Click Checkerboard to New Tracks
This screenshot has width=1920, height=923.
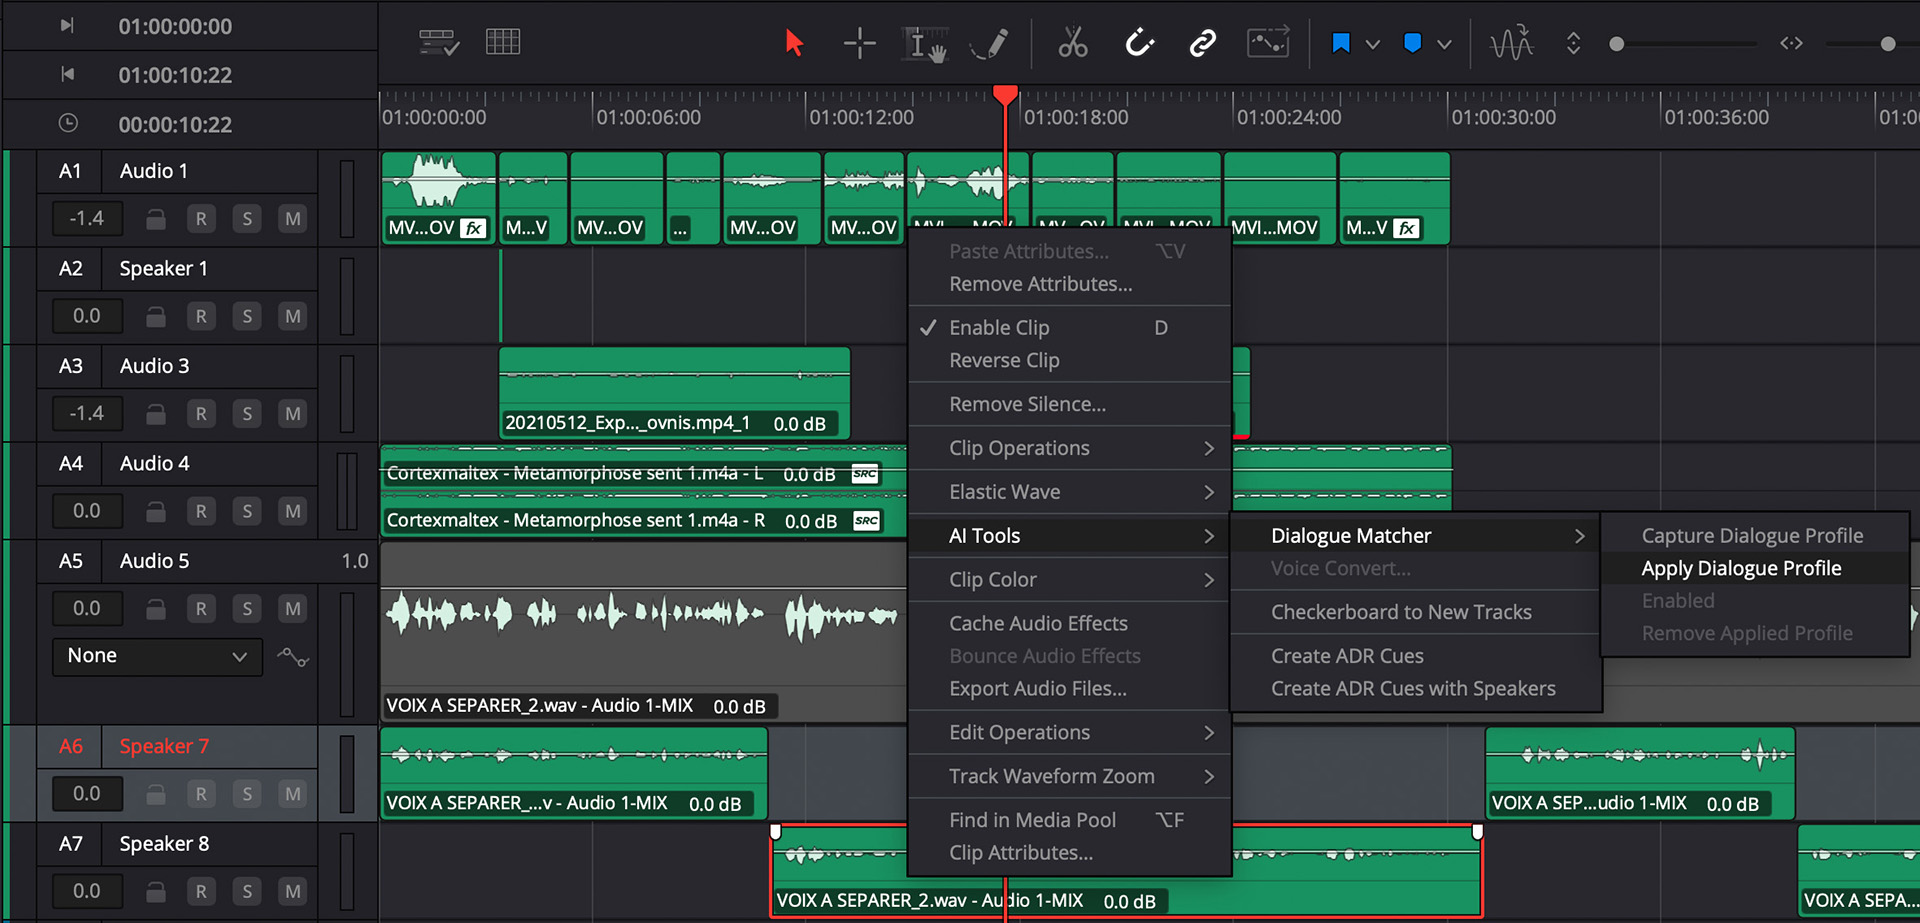coord(1400,612)
